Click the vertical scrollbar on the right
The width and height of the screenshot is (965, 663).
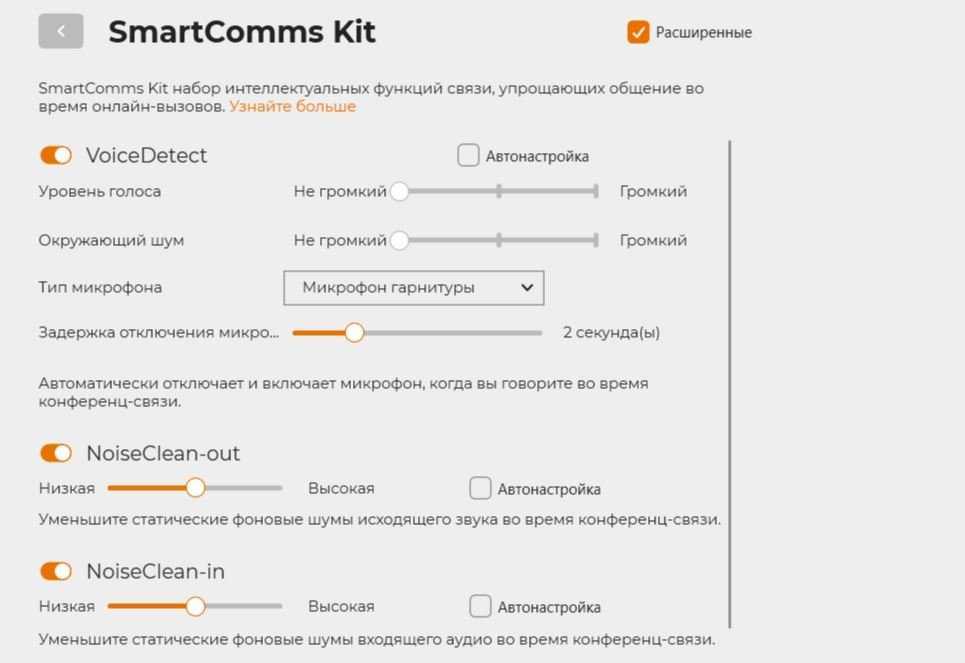731,380
